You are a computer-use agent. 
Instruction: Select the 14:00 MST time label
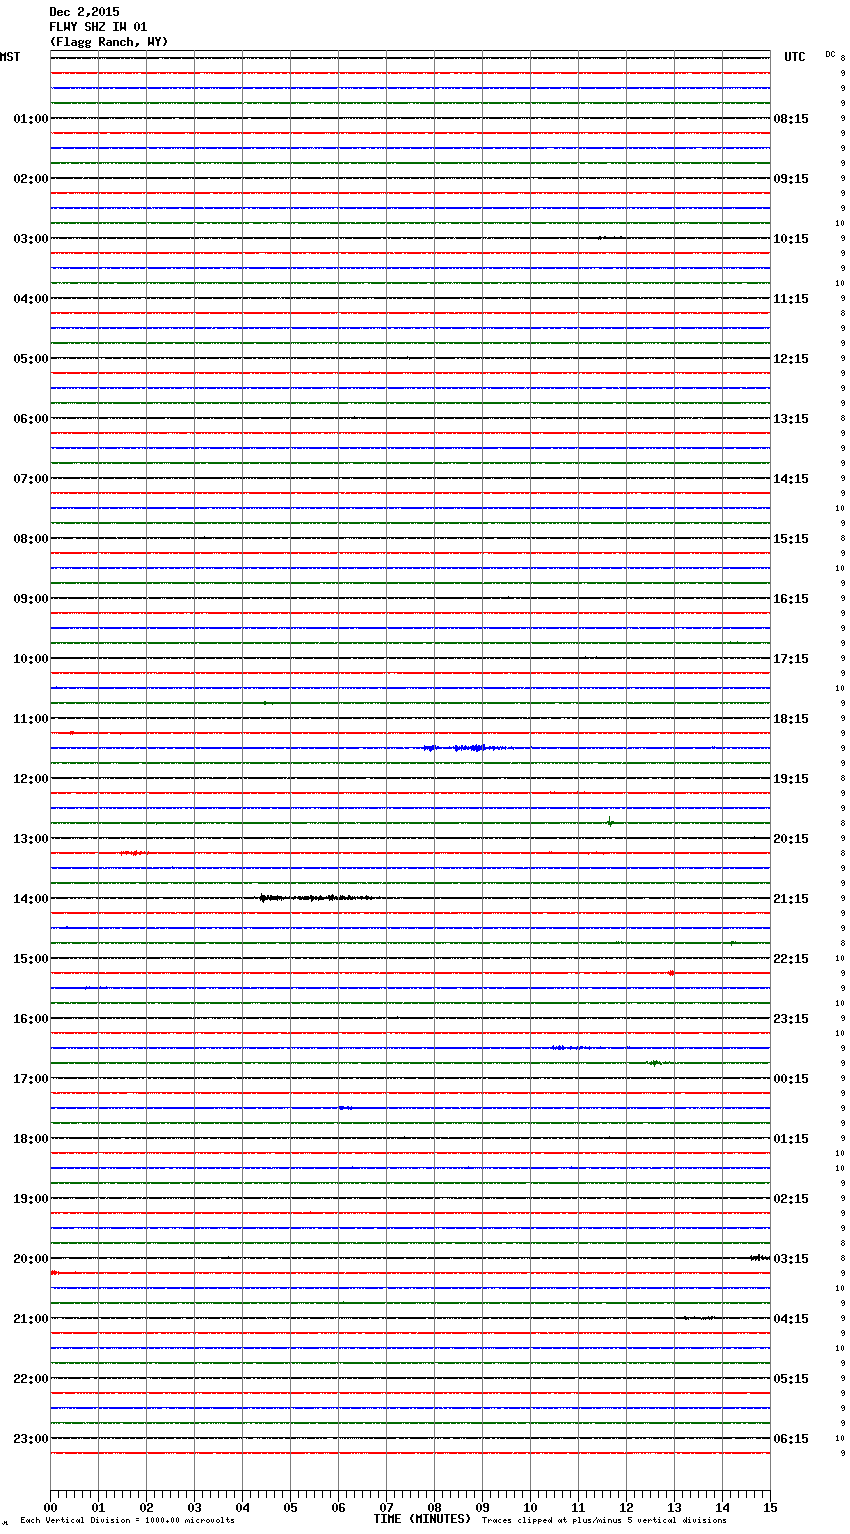[31, 899]
